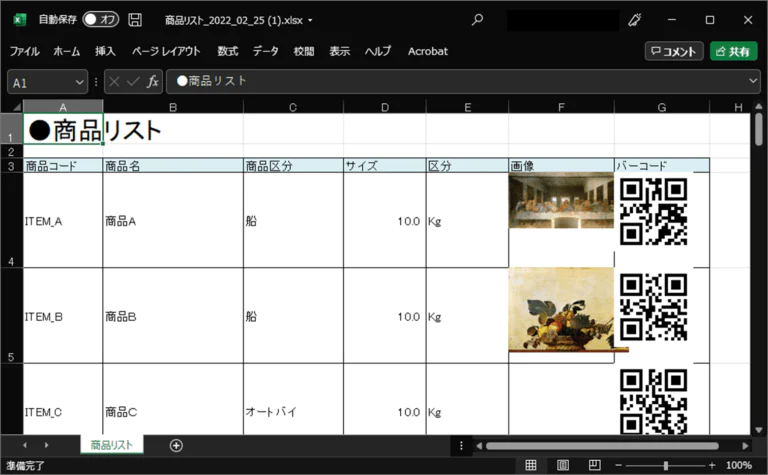Viewport: 768px width, 475px height.
Task: Click the Excel application icon
Action: click(x=20, y=20)
